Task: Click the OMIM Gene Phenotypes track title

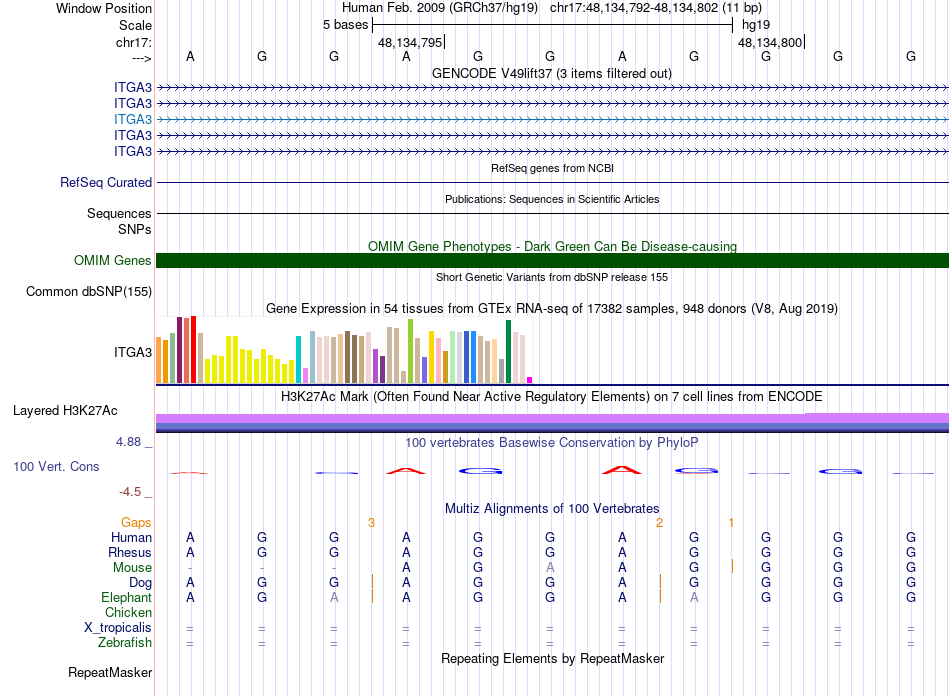Action: click(x=552, y=246)
